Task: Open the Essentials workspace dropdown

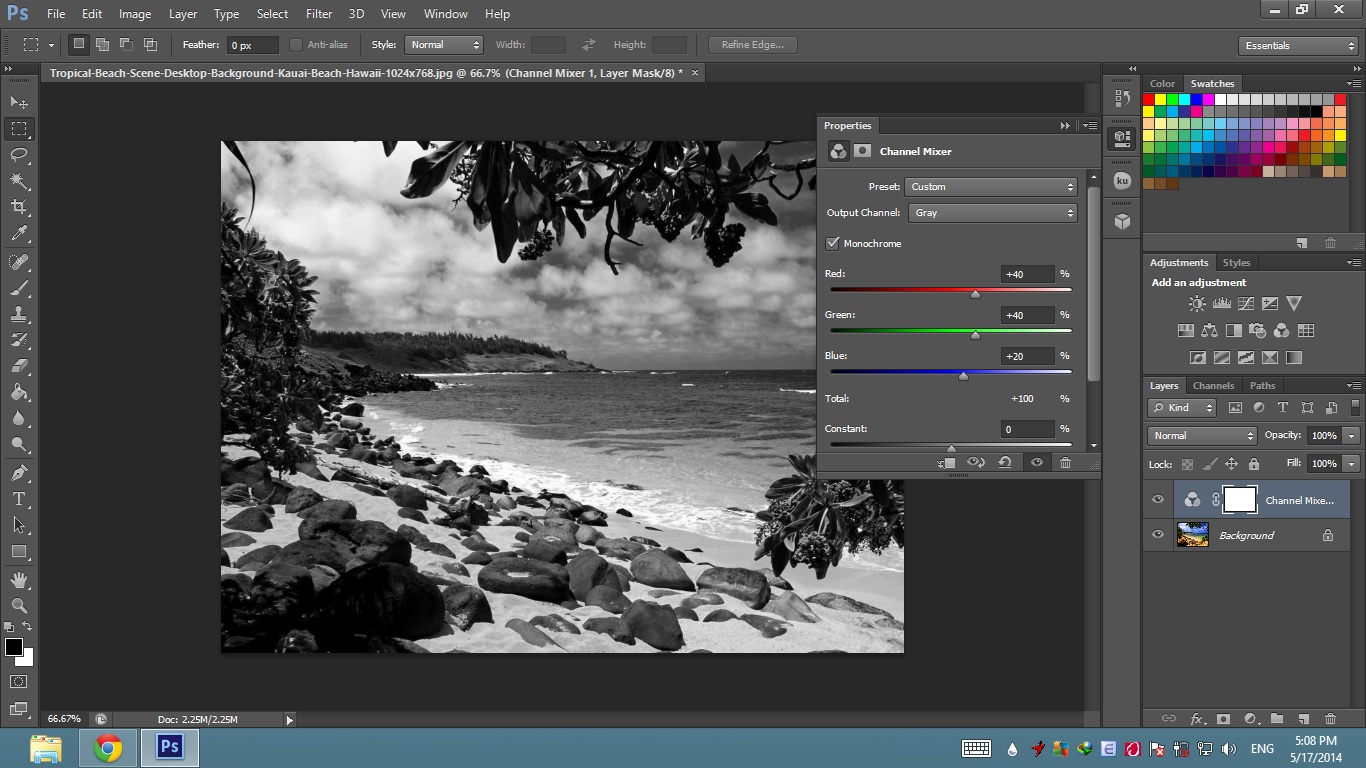Action: click(x=1297, y=46)
